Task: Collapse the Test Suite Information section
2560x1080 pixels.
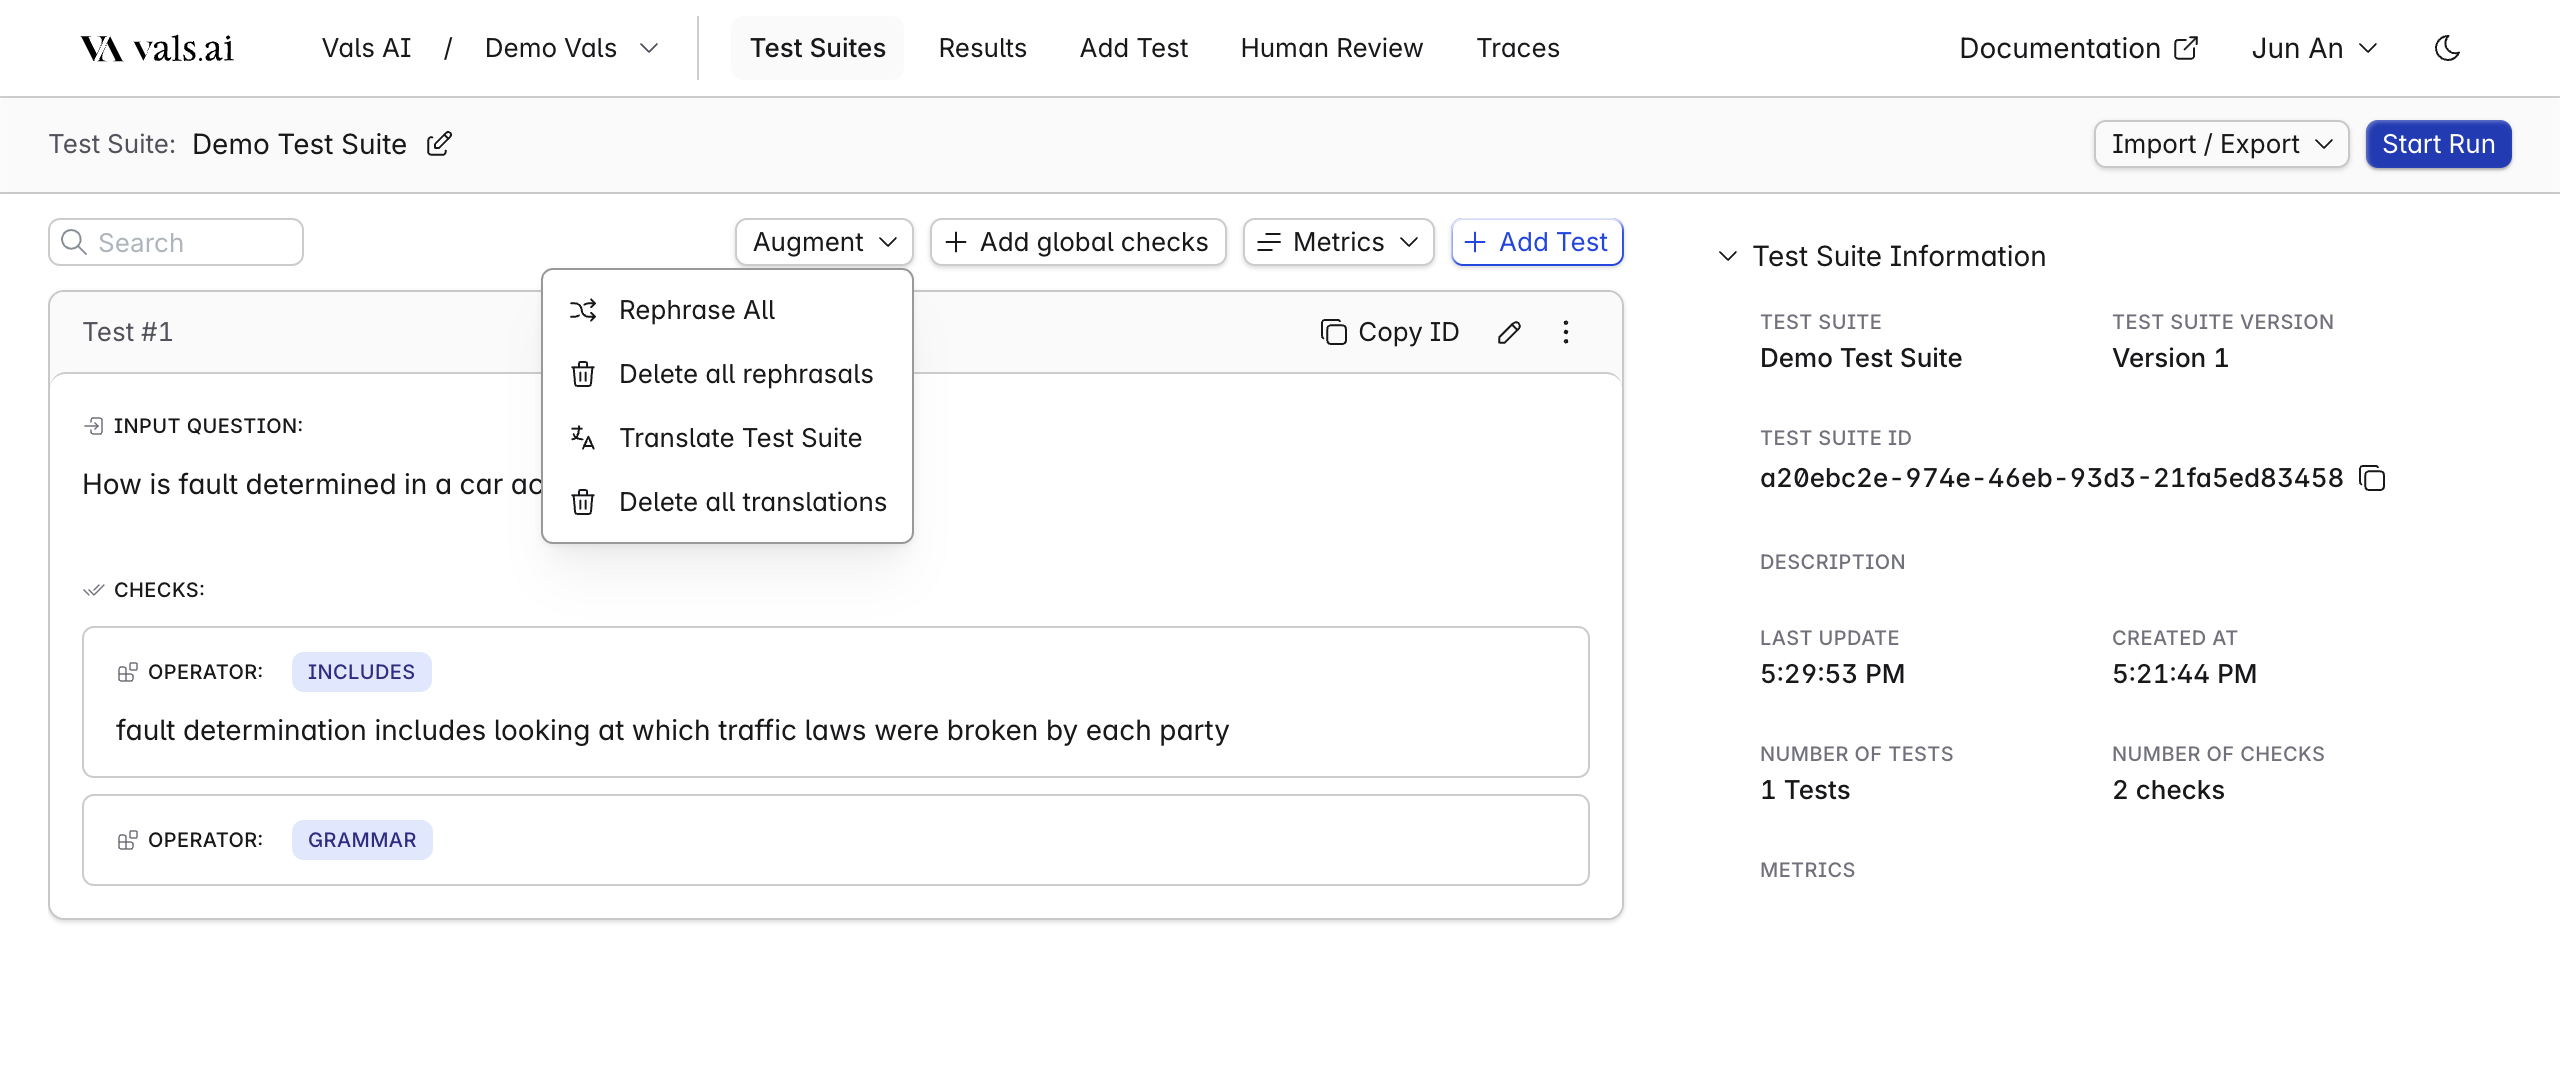Action: pos(1727,256)
